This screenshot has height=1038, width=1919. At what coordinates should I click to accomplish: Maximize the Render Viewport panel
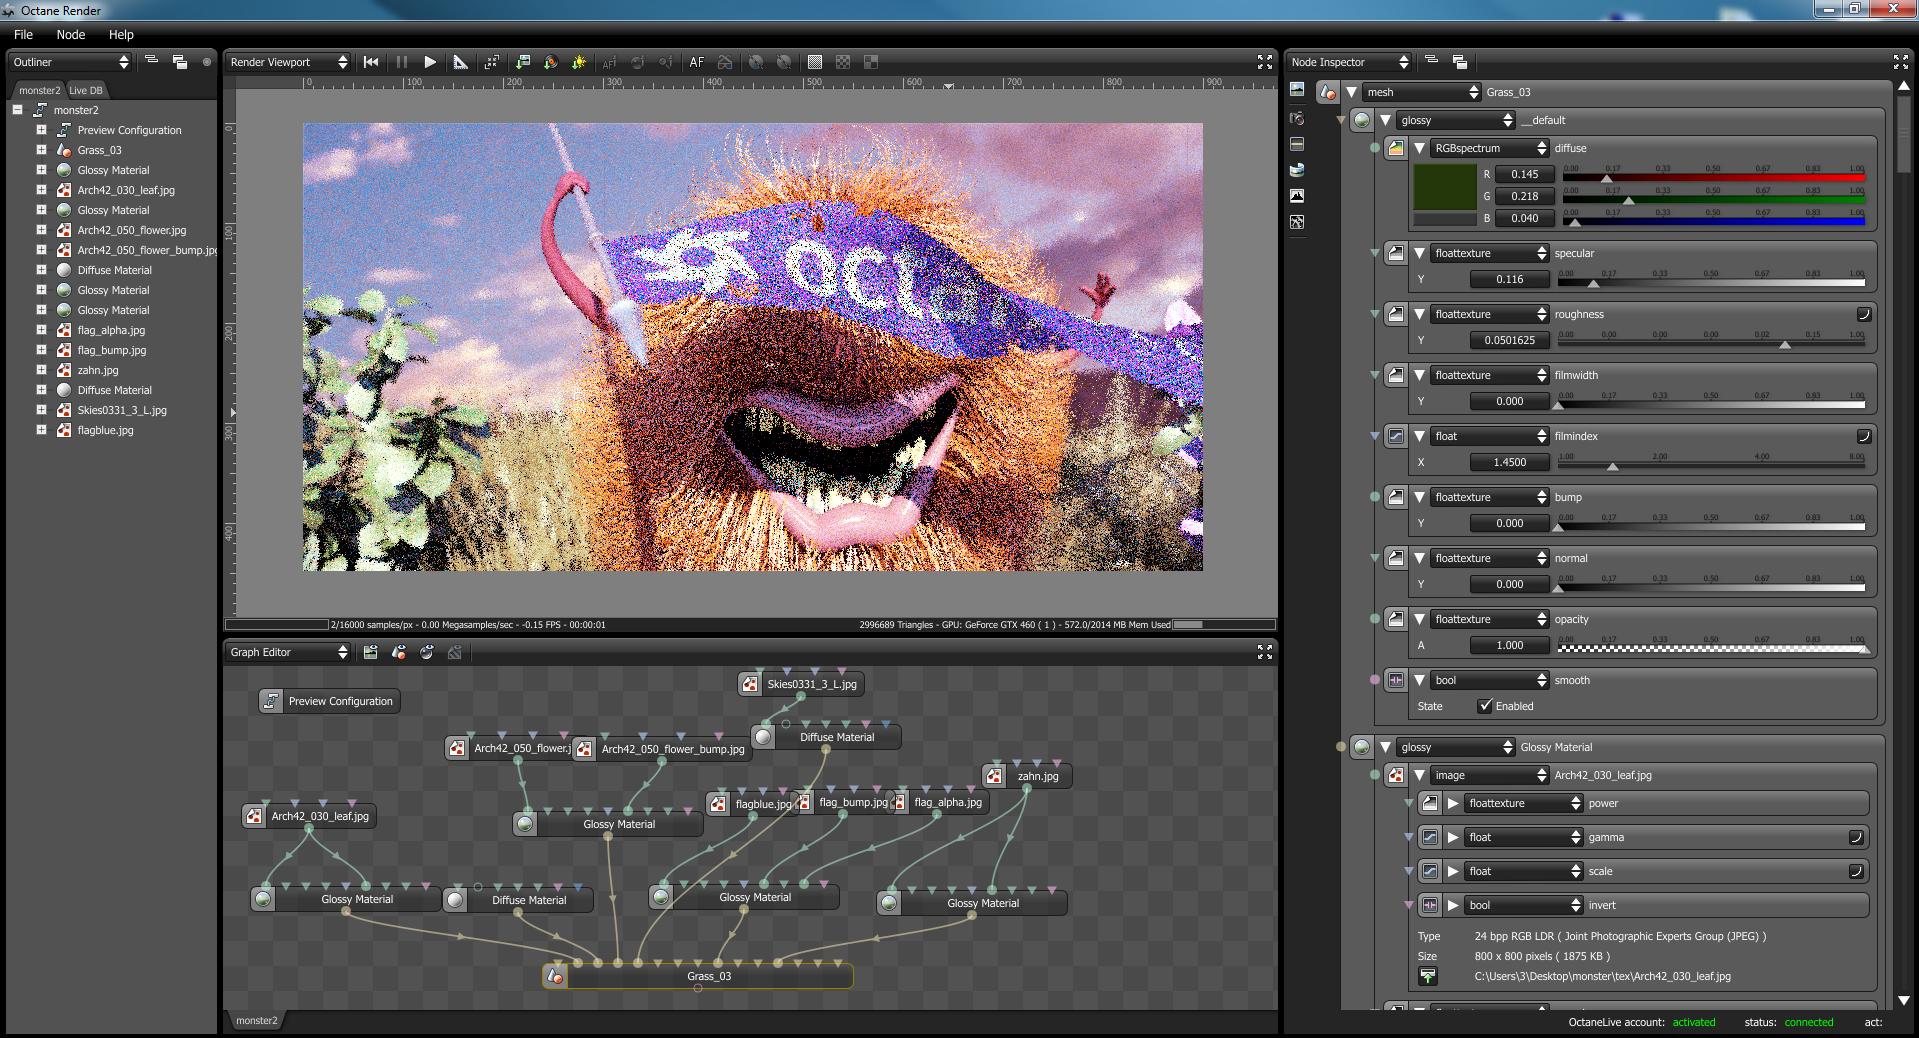1265,62
